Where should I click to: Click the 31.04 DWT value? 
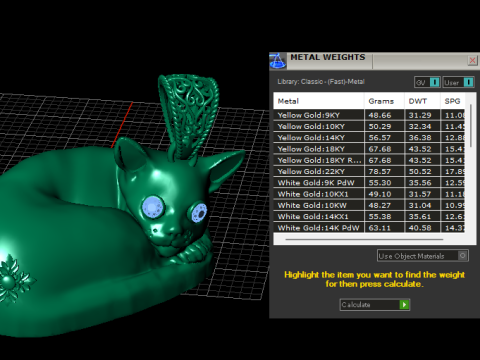(420, 206)
